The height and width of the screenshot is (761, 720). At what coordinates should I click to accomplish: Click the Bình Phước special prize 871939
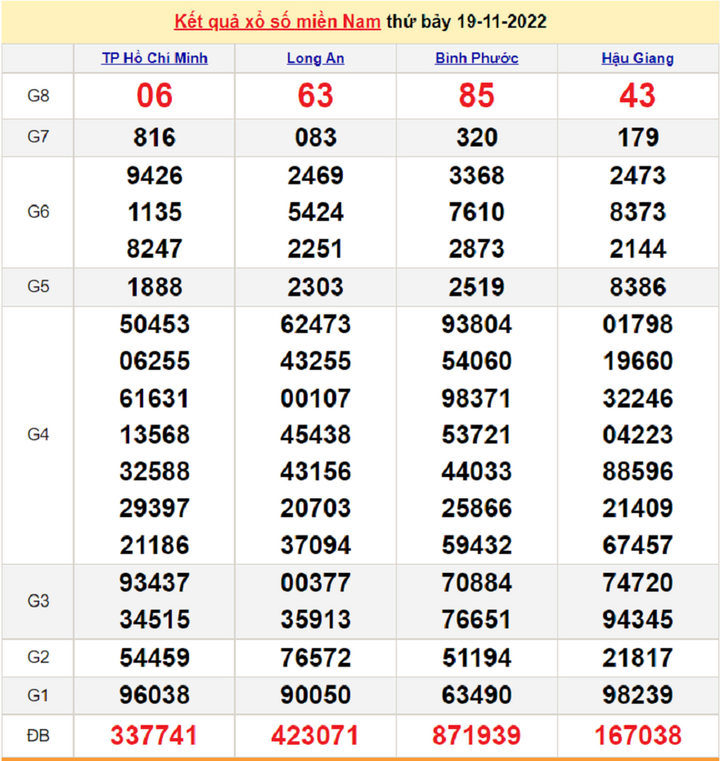point(476,736)
